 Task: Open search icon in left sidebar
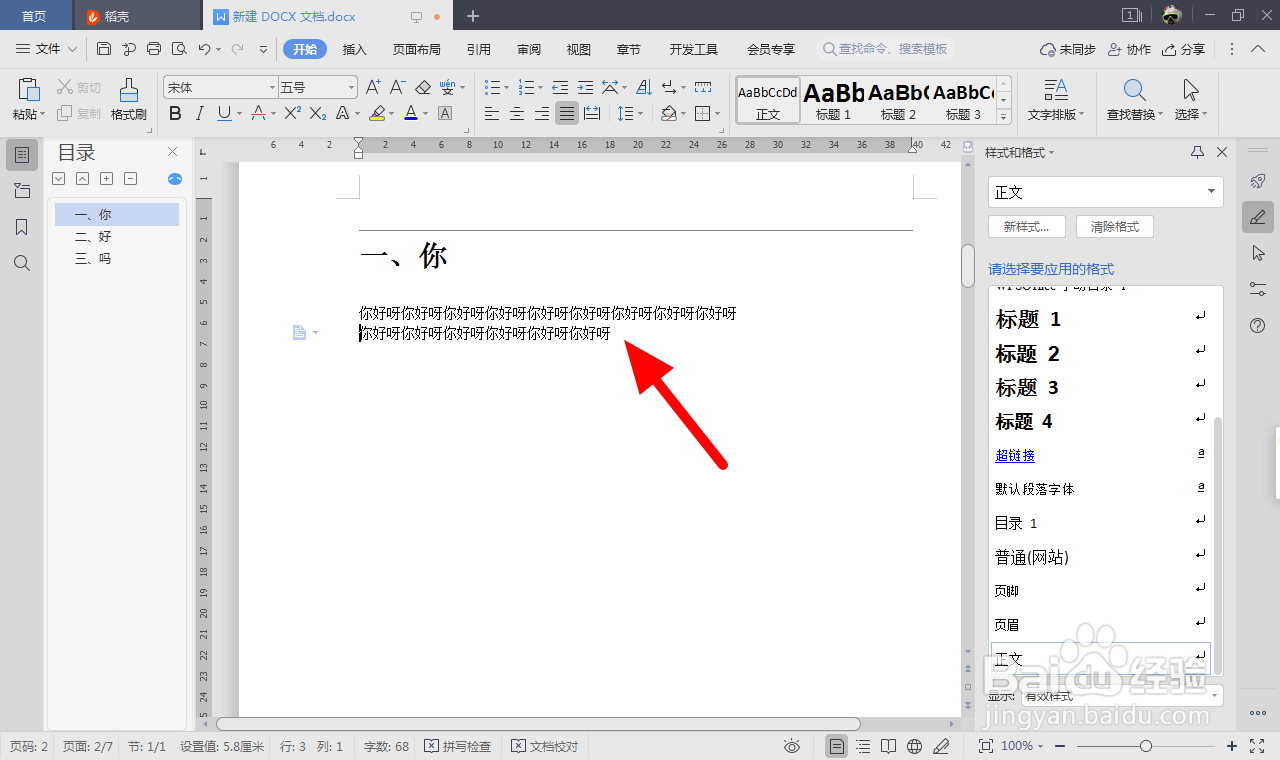[22, 263]
